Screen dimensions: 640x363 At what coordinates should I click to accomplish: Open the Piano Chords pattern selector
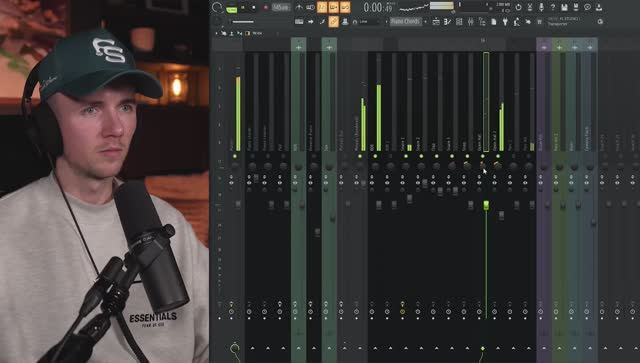pyautogui.click(x=407, y=22)
